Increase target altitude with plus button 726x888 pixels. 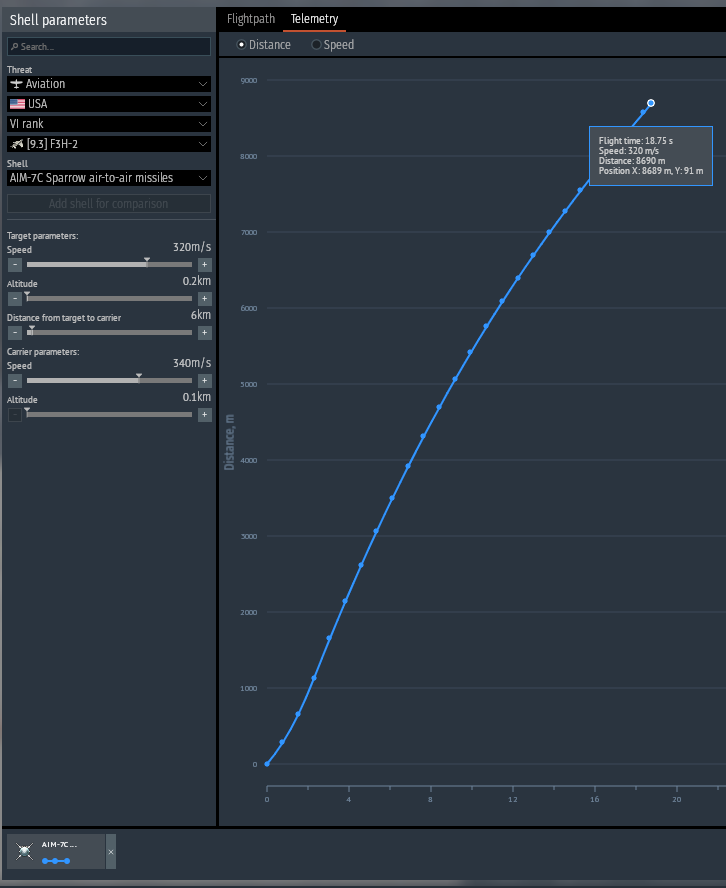[205, 299]
